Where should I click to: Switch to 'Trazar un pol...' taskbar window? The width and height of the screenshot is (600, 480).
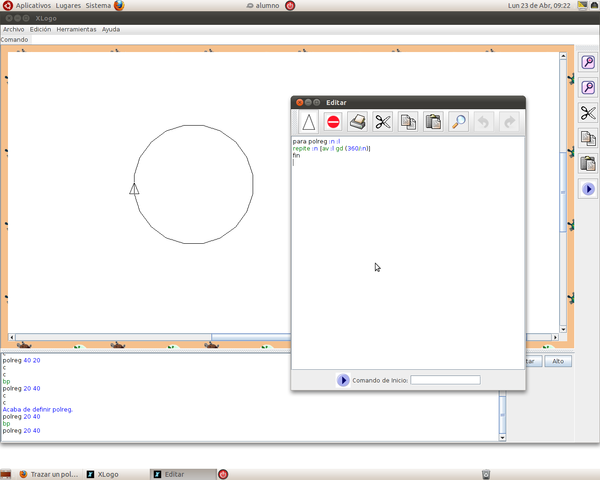tap(49, 474)
